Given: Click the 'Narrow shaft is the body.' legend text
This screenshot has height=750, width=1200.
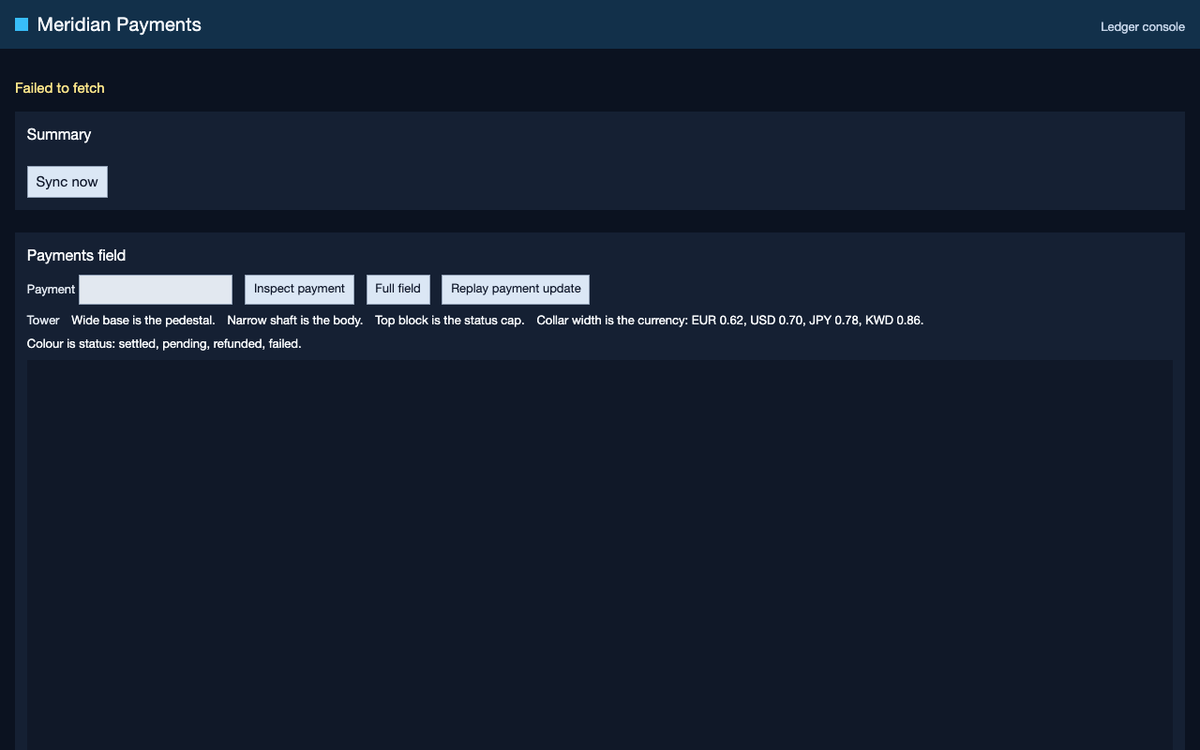Looking at the screenshot, I should click(x=295, y=320).
